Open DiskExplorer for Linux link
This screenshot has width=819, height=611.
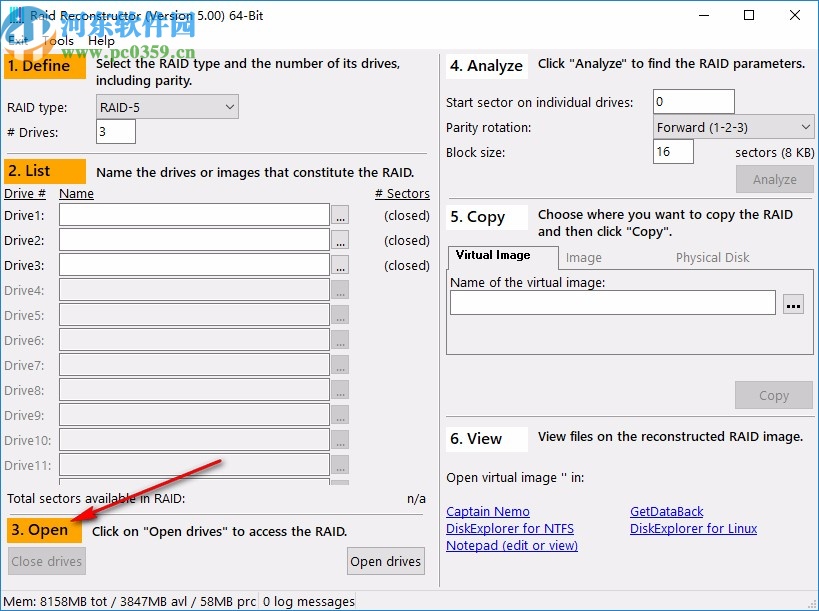[693, 528]
